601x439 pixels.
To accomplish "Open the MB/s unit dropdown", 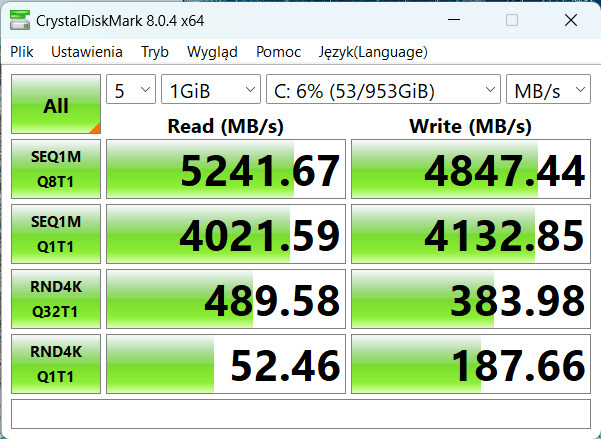I will coord(548,89).
